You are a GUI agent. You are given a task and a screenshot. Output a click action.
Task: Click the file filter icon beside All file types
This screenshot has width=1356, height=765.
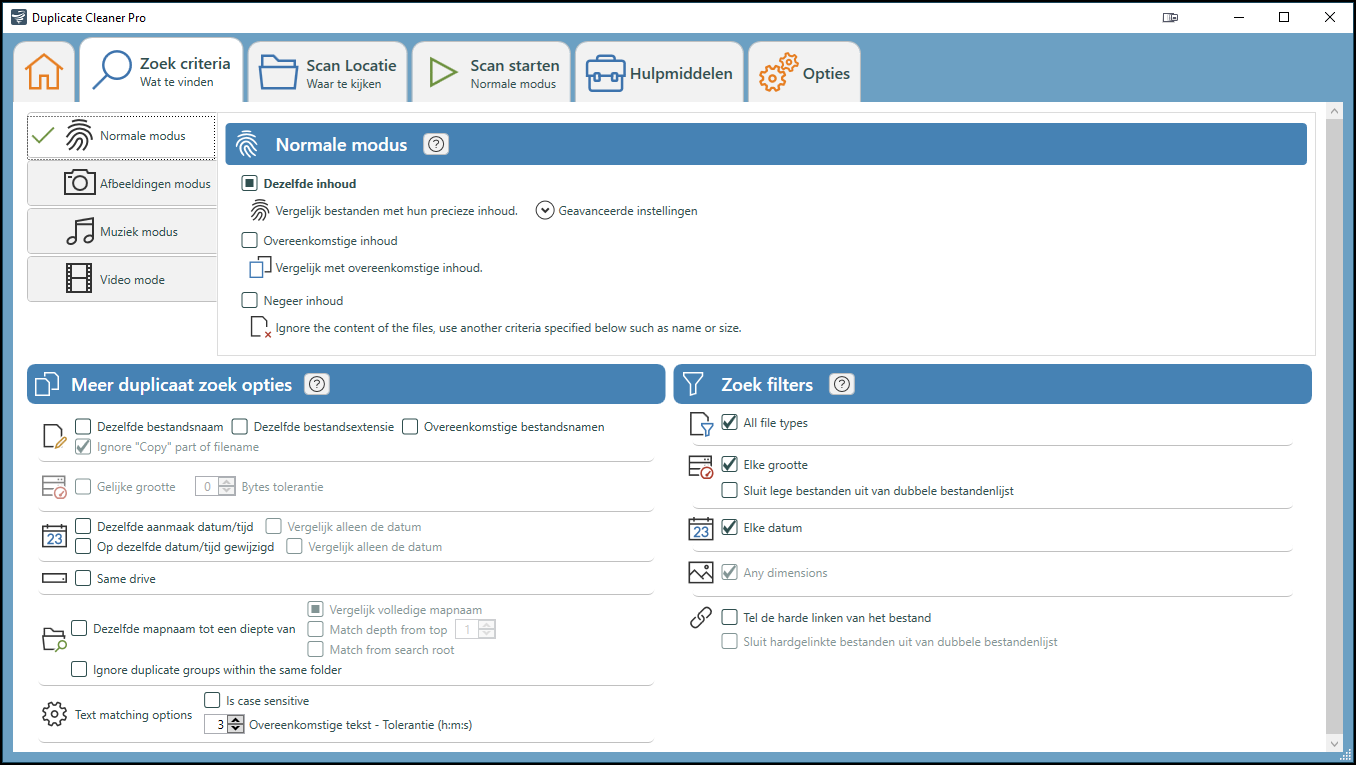(702, 424)
